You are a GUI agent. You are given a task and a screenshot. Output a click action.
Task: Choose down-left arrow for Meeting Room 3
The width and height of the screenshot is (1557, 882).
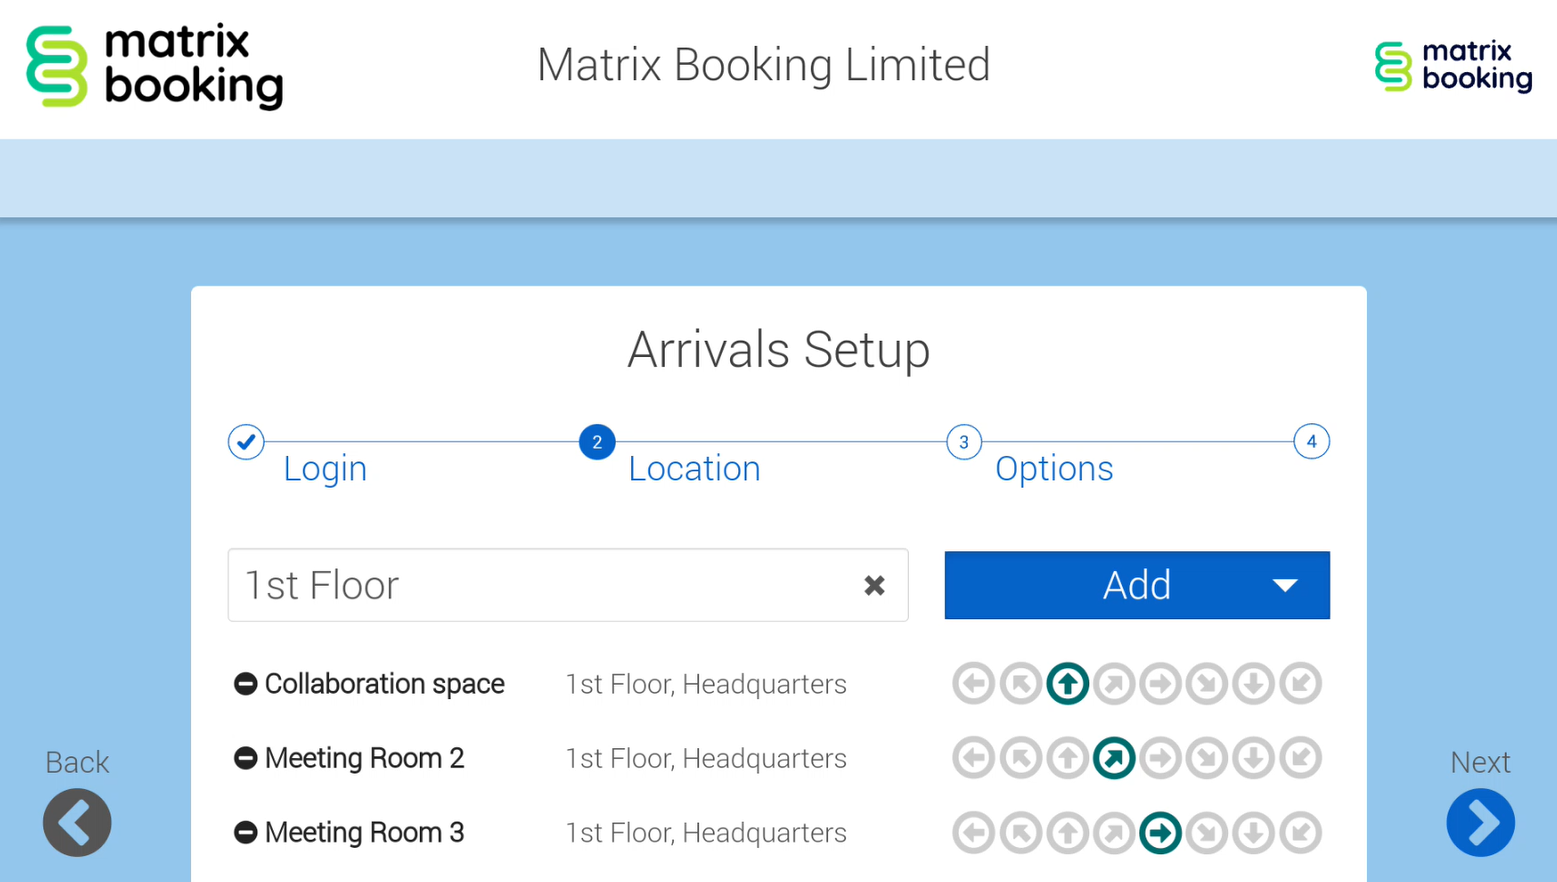[x=1300, y=833]
